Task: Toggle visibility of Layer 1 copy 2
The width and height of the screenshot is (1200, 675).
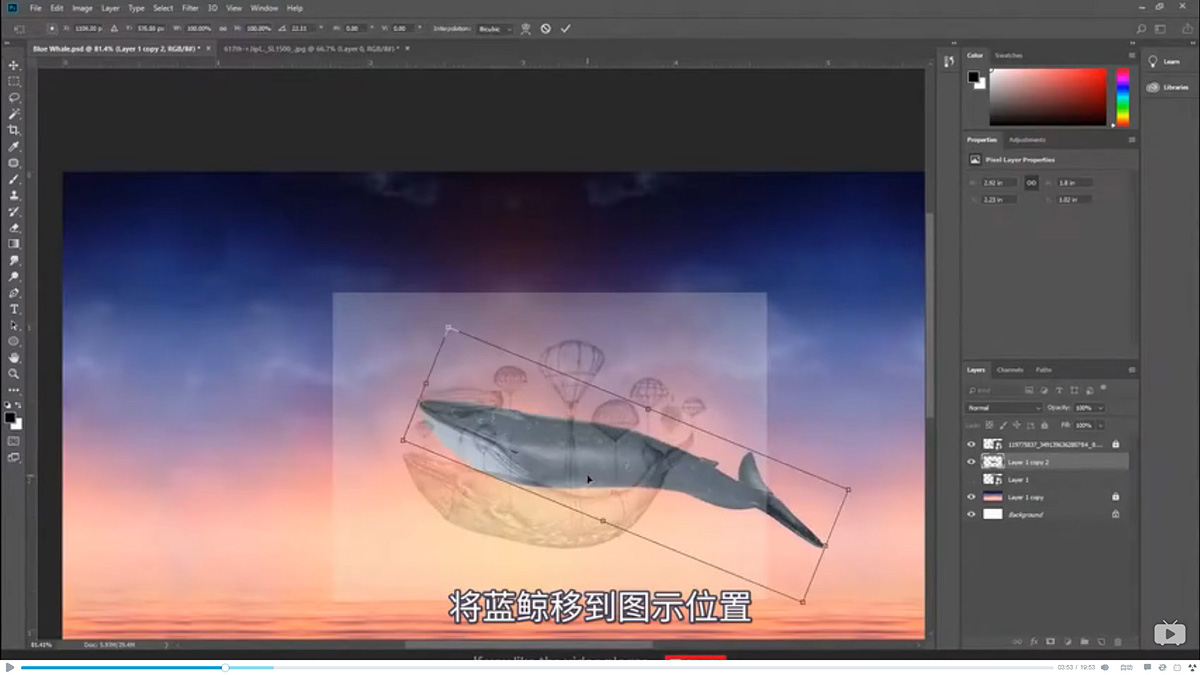Action: point(970,461)
